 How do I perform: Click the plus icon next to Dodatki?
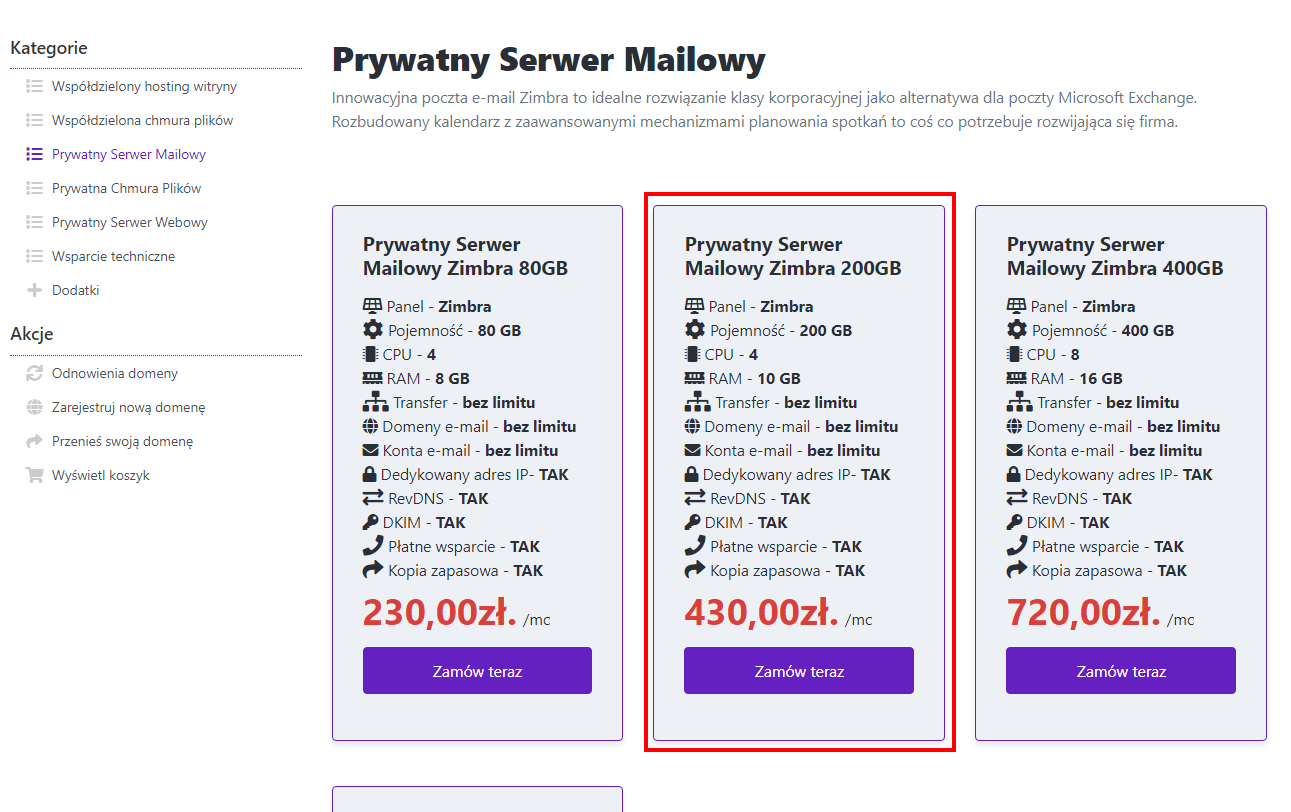34,291
